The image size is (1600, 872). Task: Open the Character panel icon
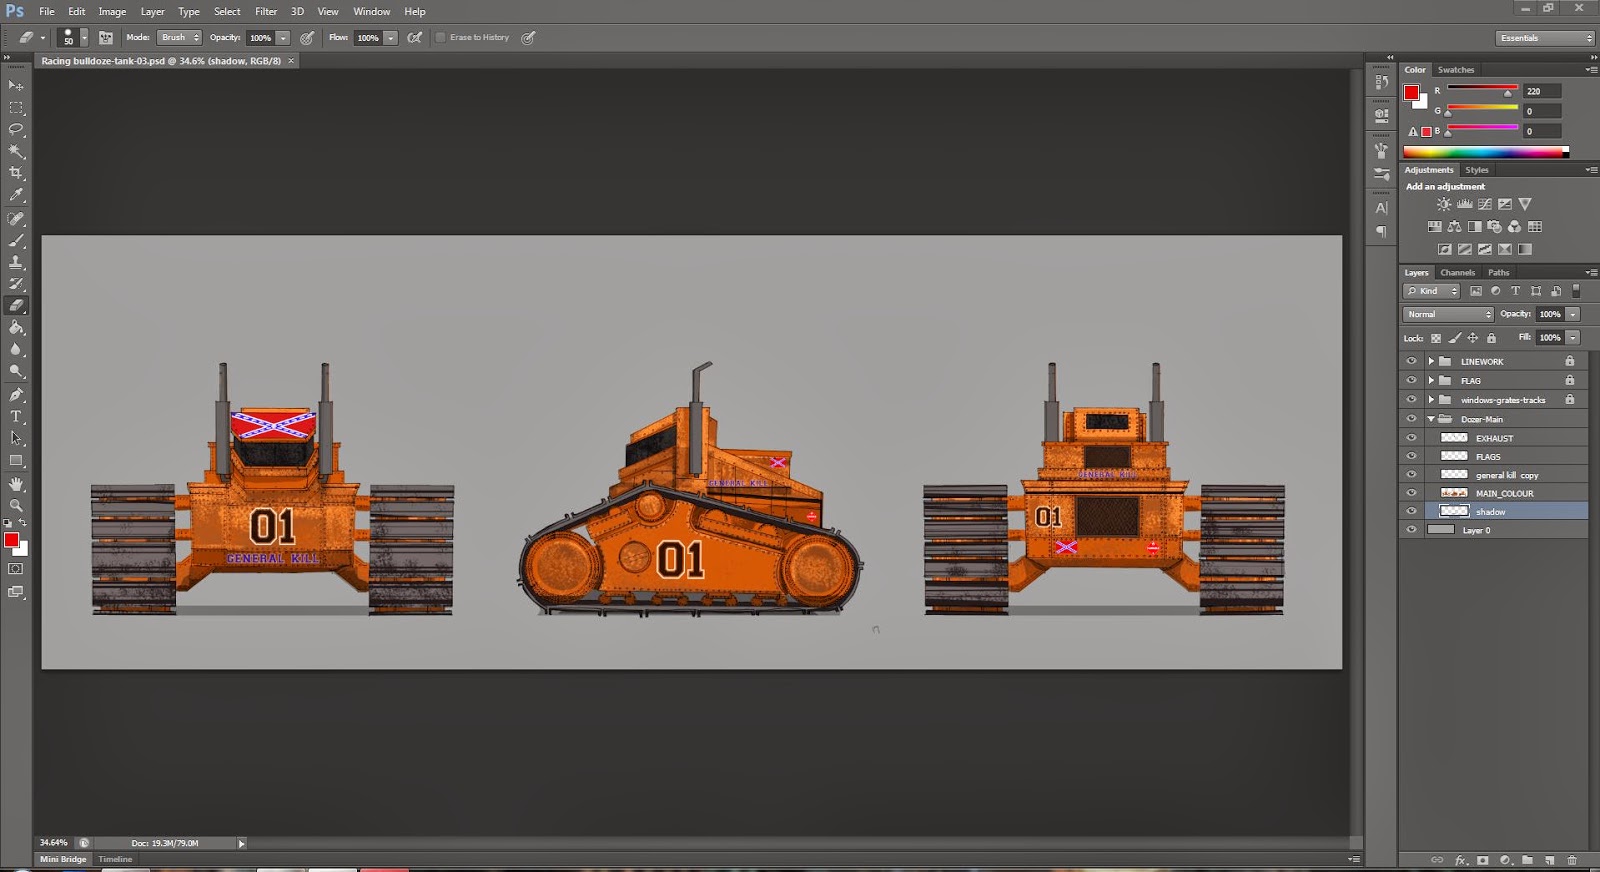click(x=1381, y=208)
